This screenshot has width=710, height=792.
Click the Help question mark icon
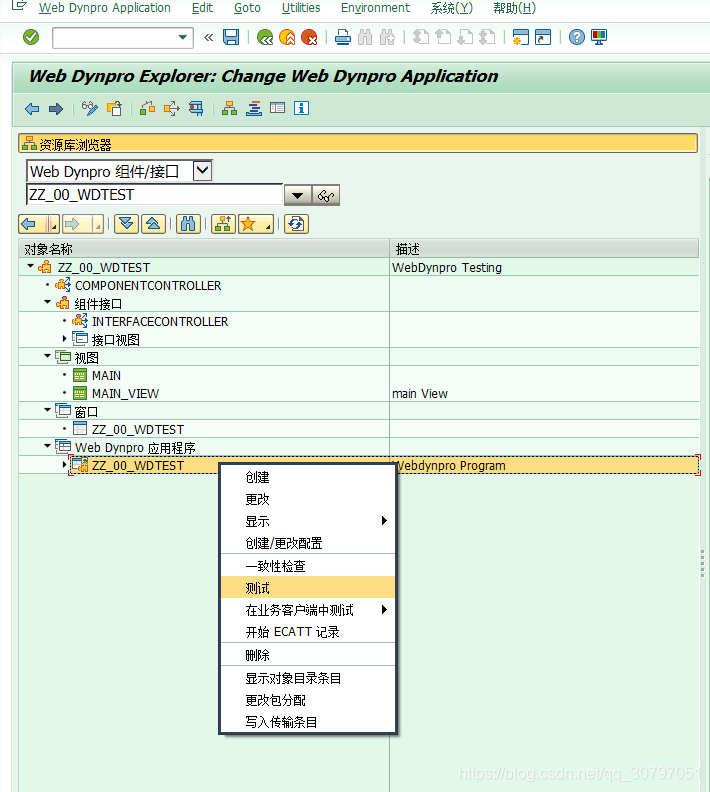pos(576,37)
